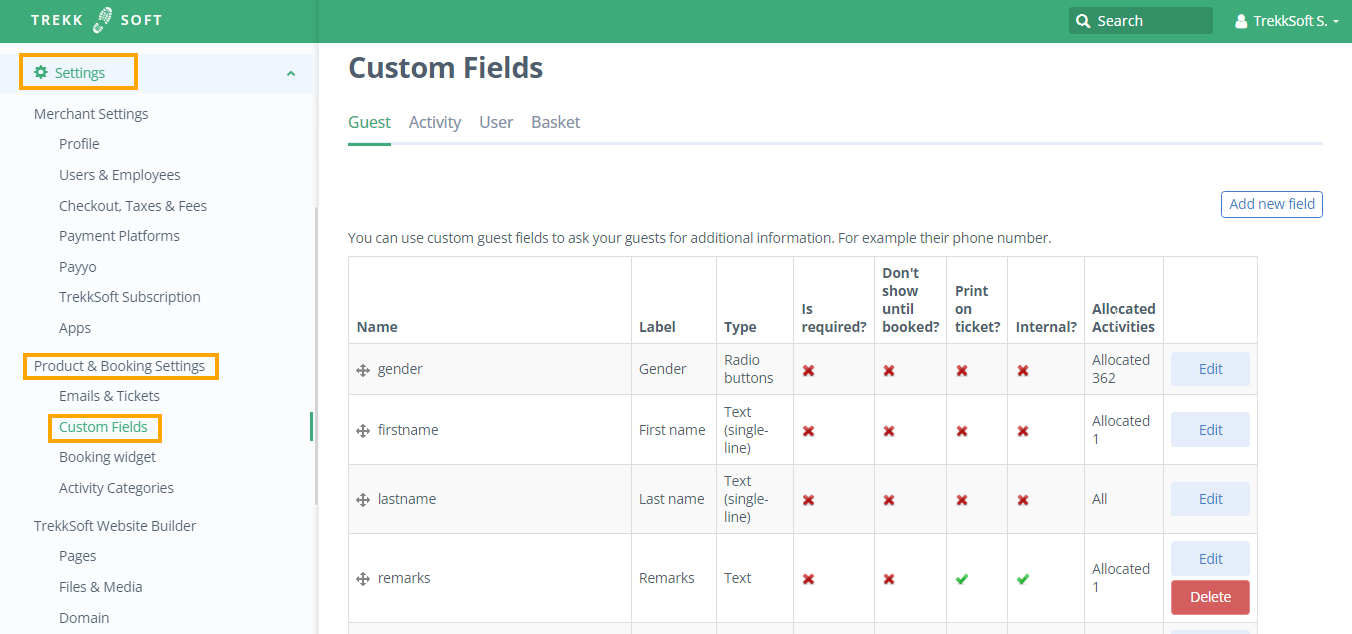Open Emails & Tickets settings

109,396
